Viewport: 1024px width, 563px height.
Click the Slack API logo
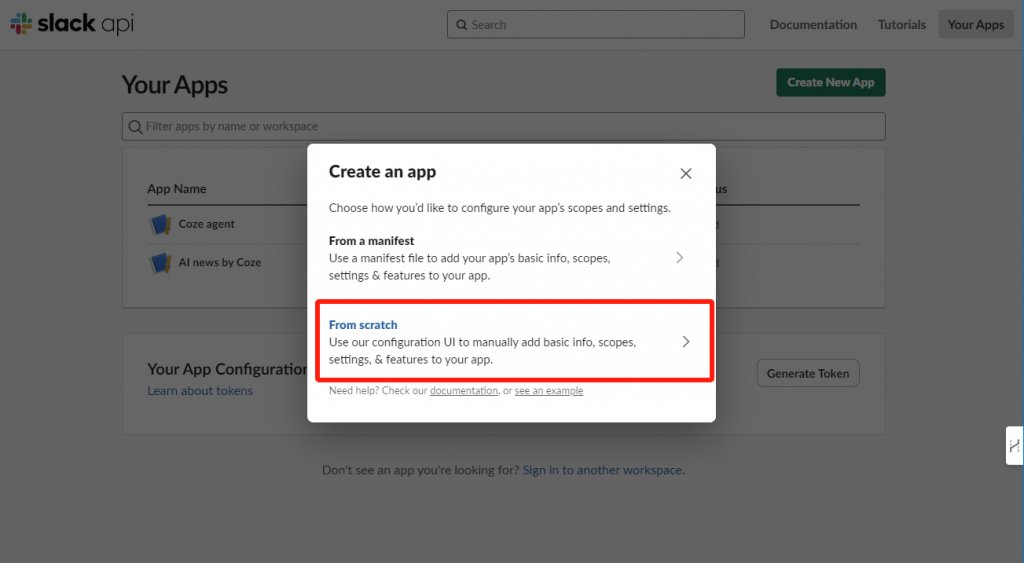coord(72,24)
